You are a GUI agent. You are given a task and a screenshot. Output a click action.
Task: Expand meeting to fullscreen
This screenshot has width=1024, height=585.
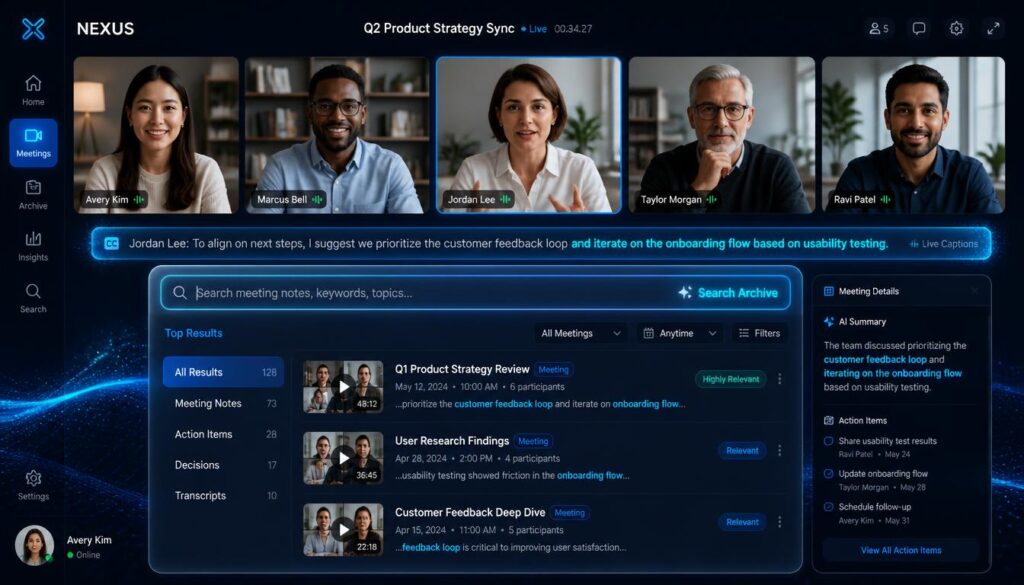pyautogui.click(x=993, y=29)
